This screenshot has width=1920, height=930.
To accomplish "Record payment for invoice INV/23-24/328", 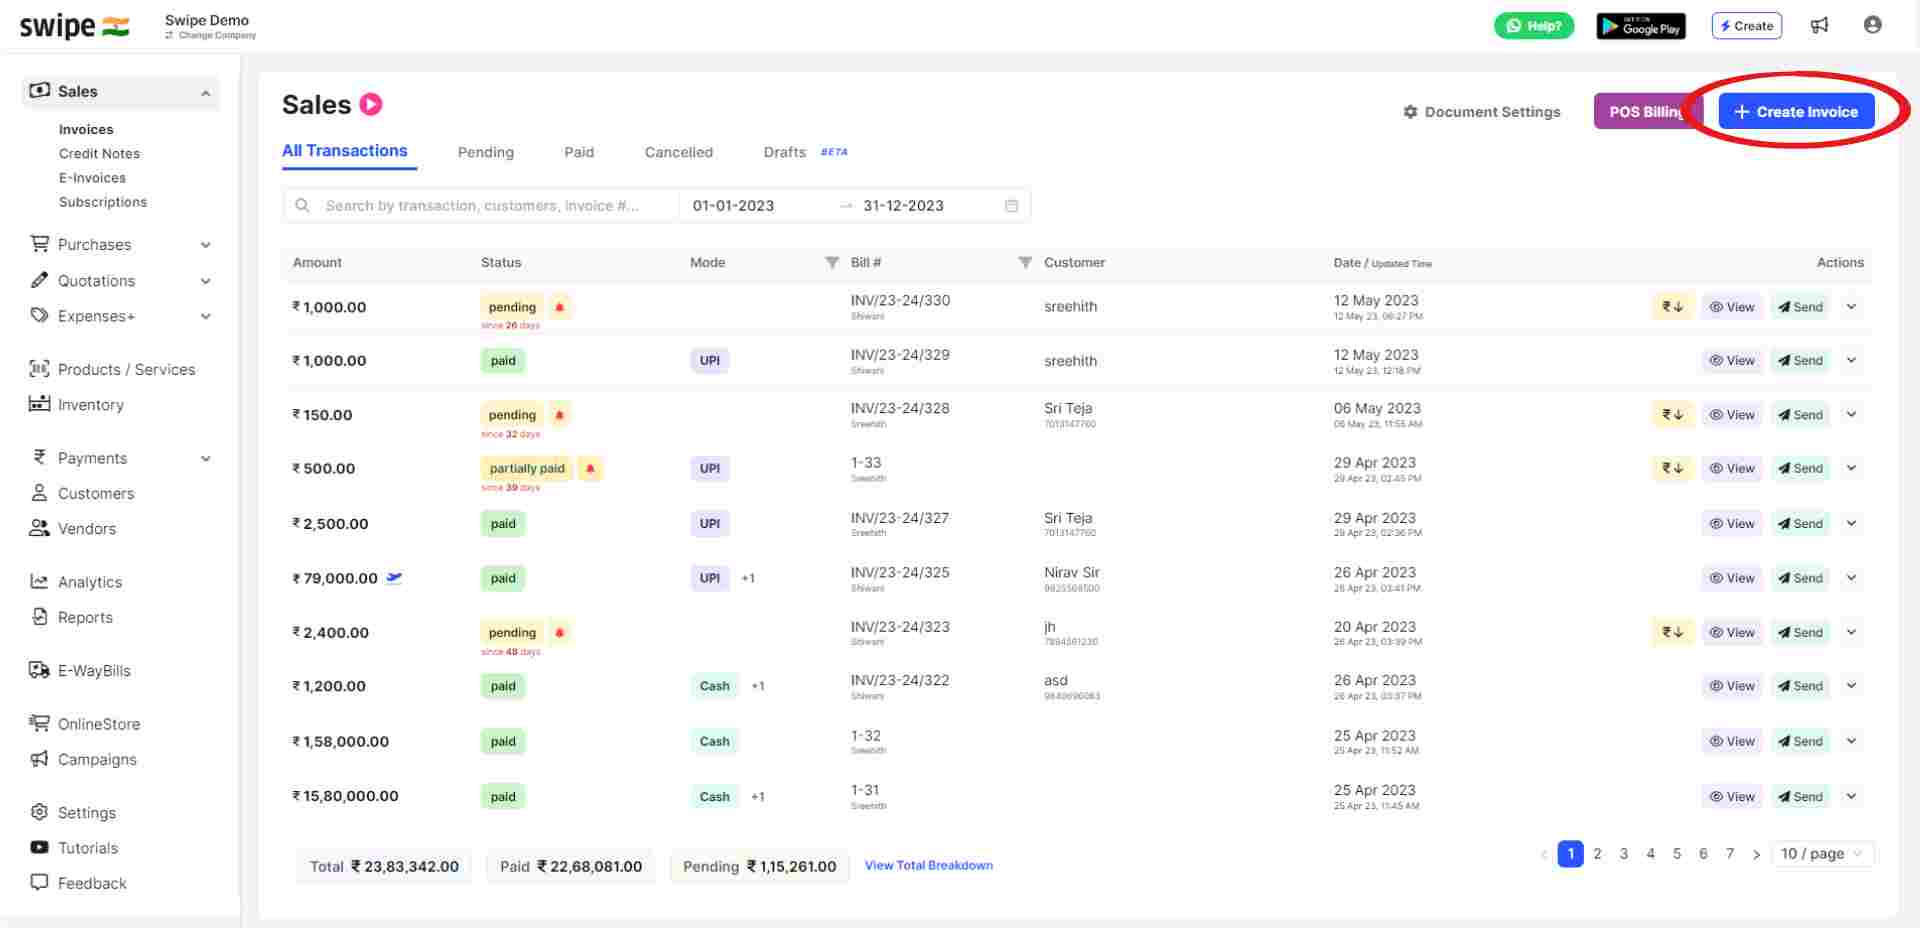I will 1672,415.
